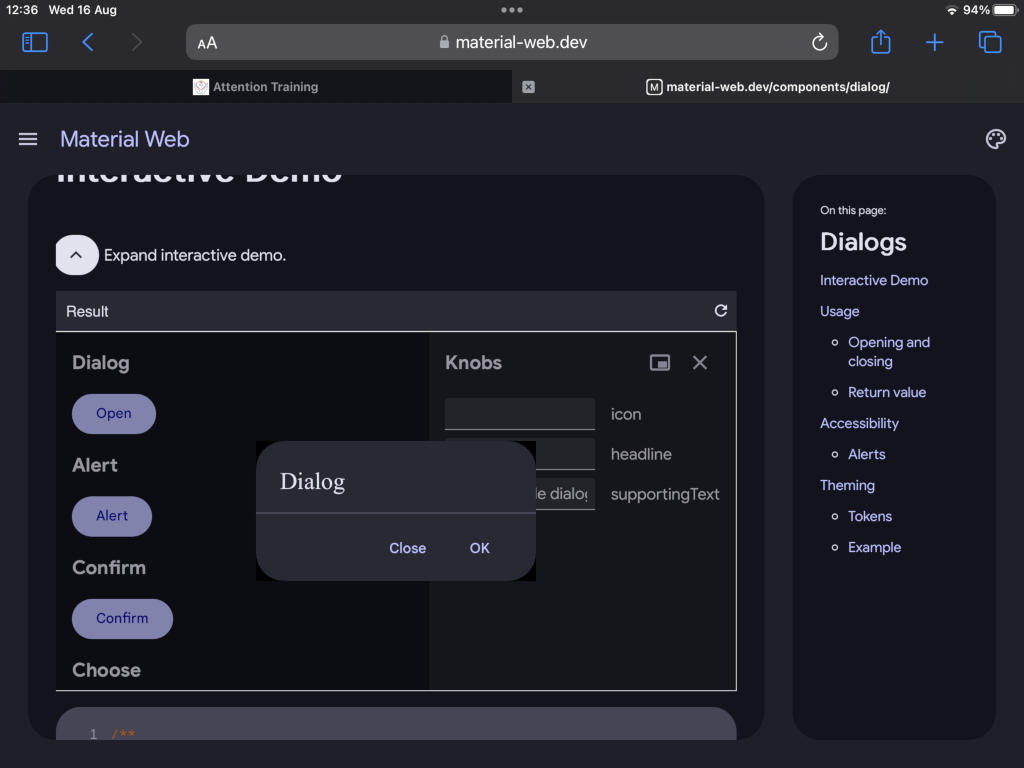The height and width of the screenshot is (768, 1024).
Task: Refresh the Result demo preview
Action: pos(721,310)
